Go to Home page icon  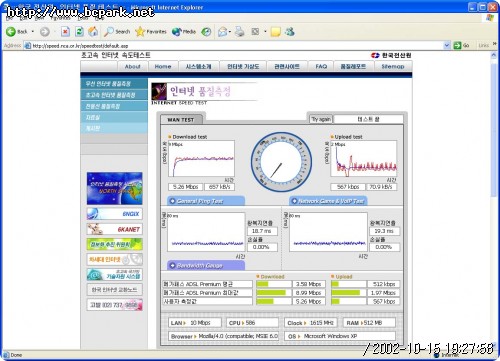coord(93,32)
